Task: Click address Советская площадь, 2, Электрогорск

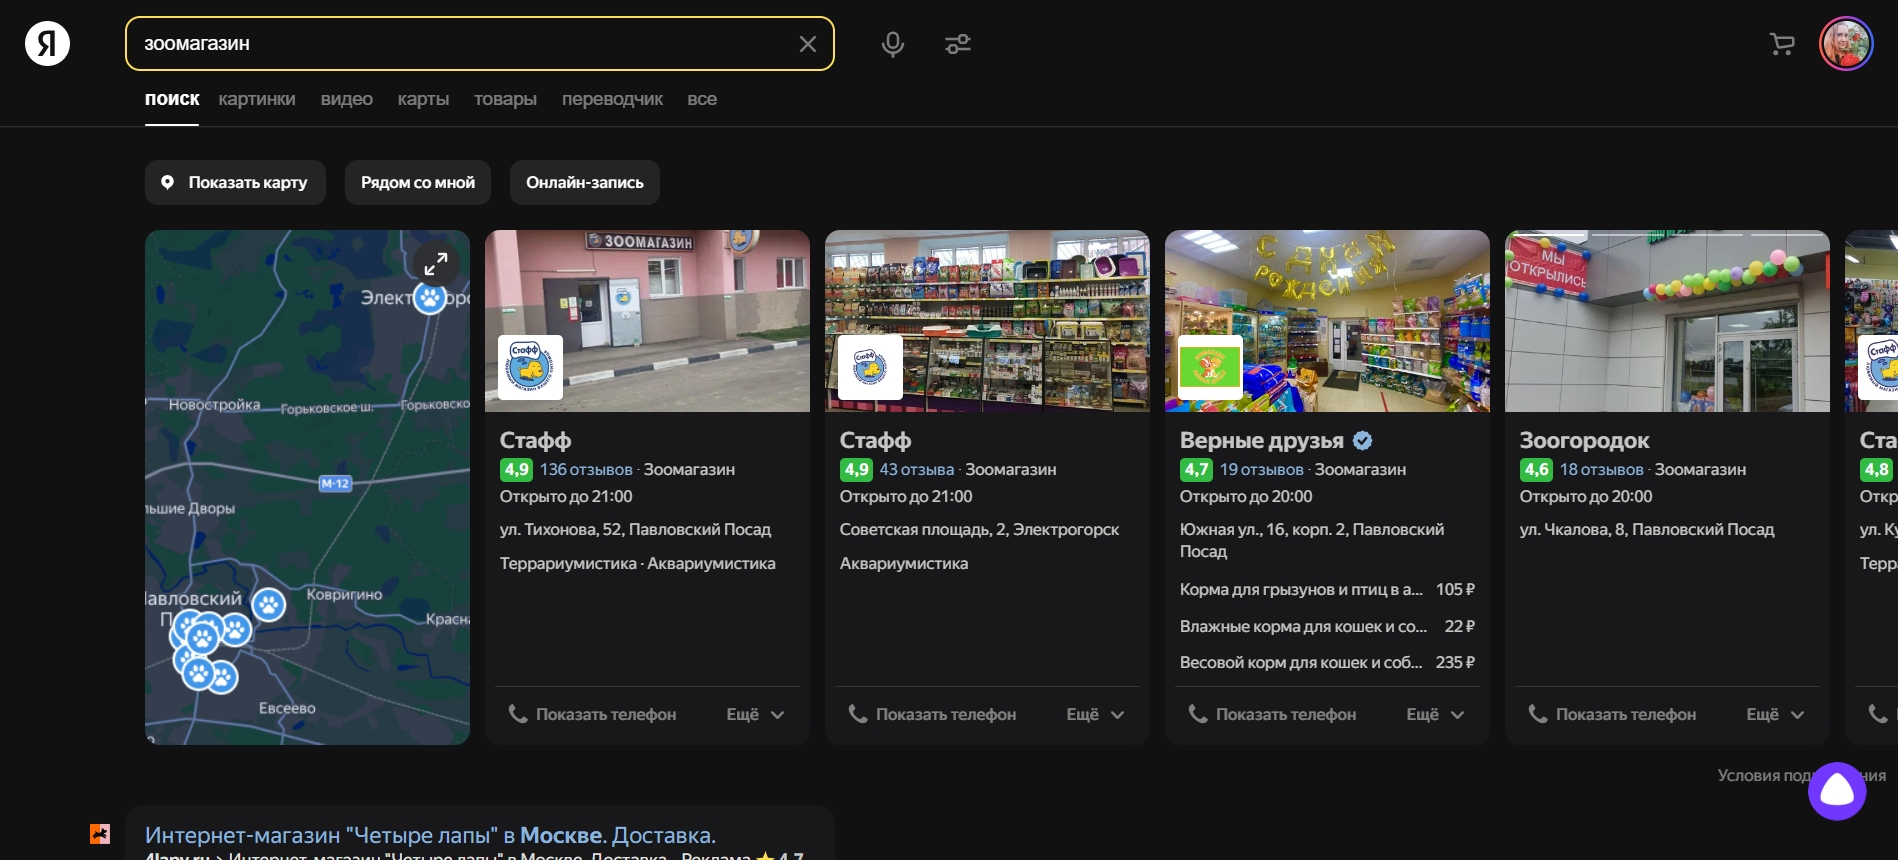Action: pos(979,529)
